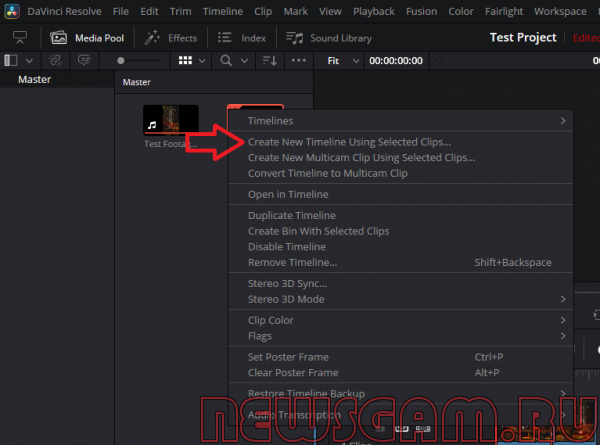600x445 pixels.
Task: Choose Create Bin With Selected Clips
Action: (401, 231)
